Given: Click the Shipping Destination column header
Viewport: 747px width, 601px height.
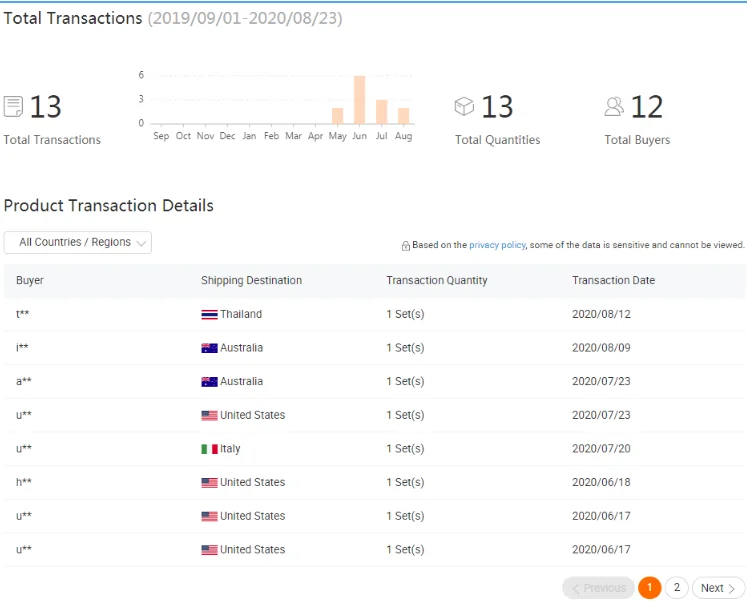Looking at the screenshot, I should tap(251, 280).
